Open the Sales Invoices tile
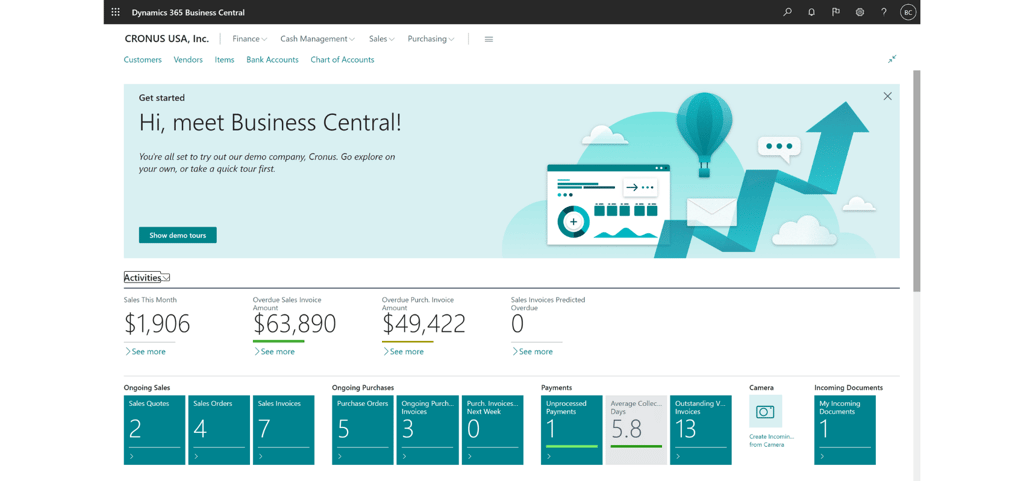The height and width of the screenshot is (481, 1024). (283, 429)
